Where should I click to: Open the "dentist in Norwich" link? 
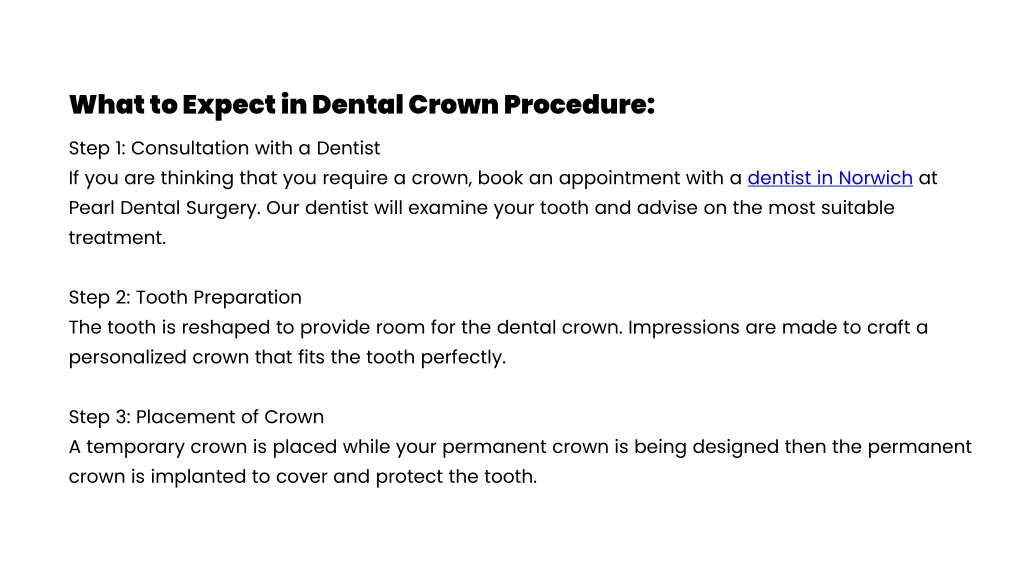(x=830, y=178)
